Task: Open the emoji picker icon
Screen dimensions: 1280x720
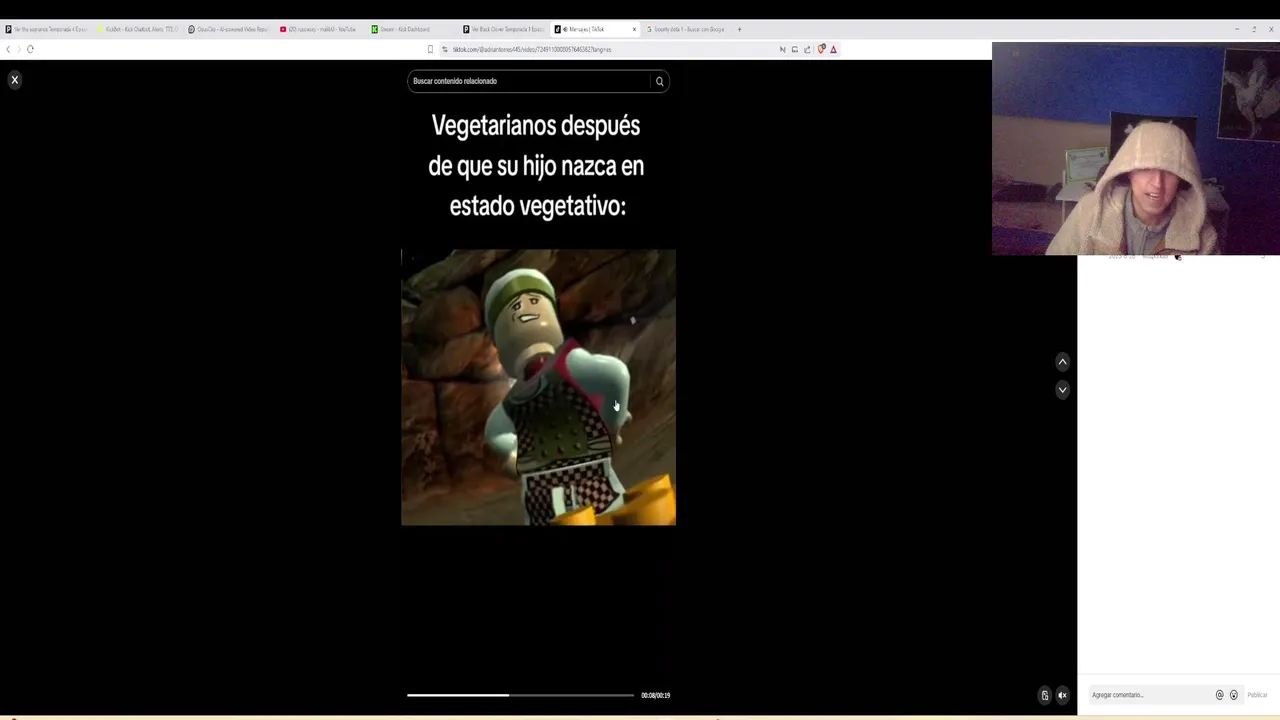Action: click(x=1233, y=695)
